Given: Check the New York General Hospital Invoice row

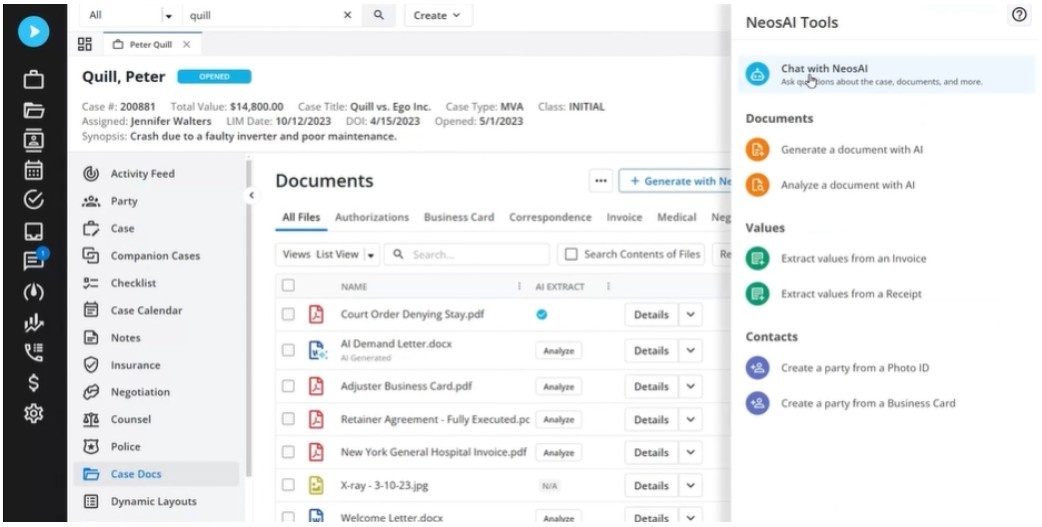Looking at the screenshot, I should pyautogui.click(x=288, y=452).
